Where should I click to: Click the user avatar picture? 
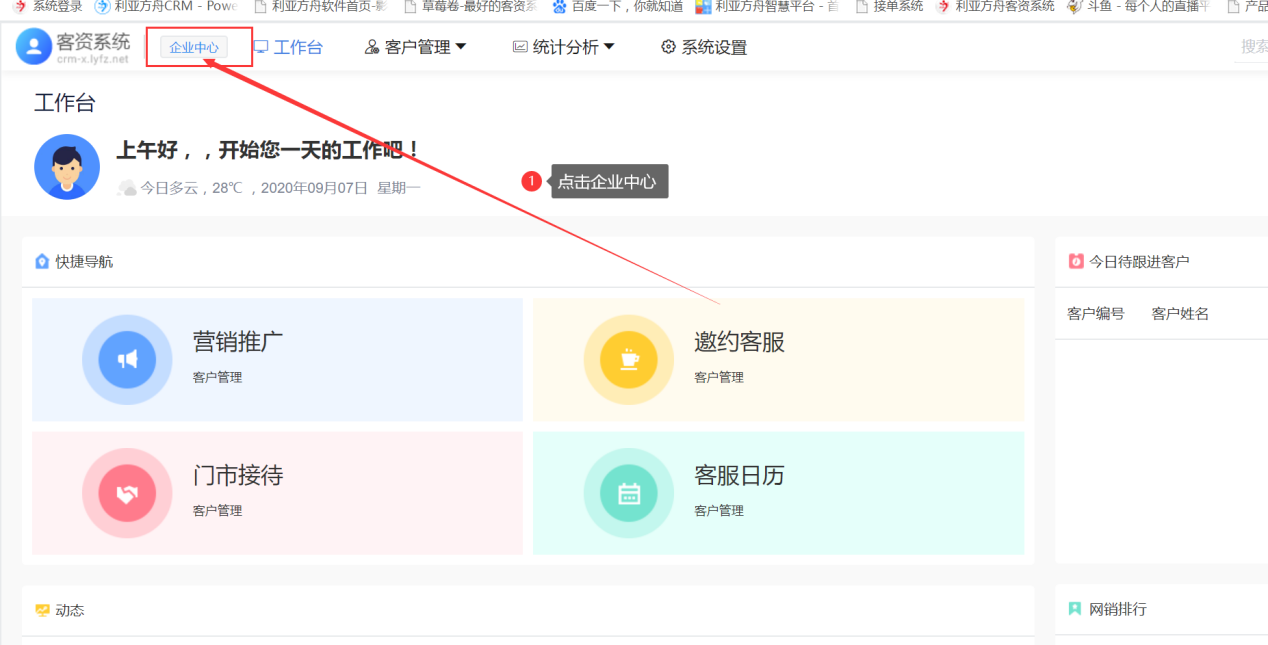point(67,167)
